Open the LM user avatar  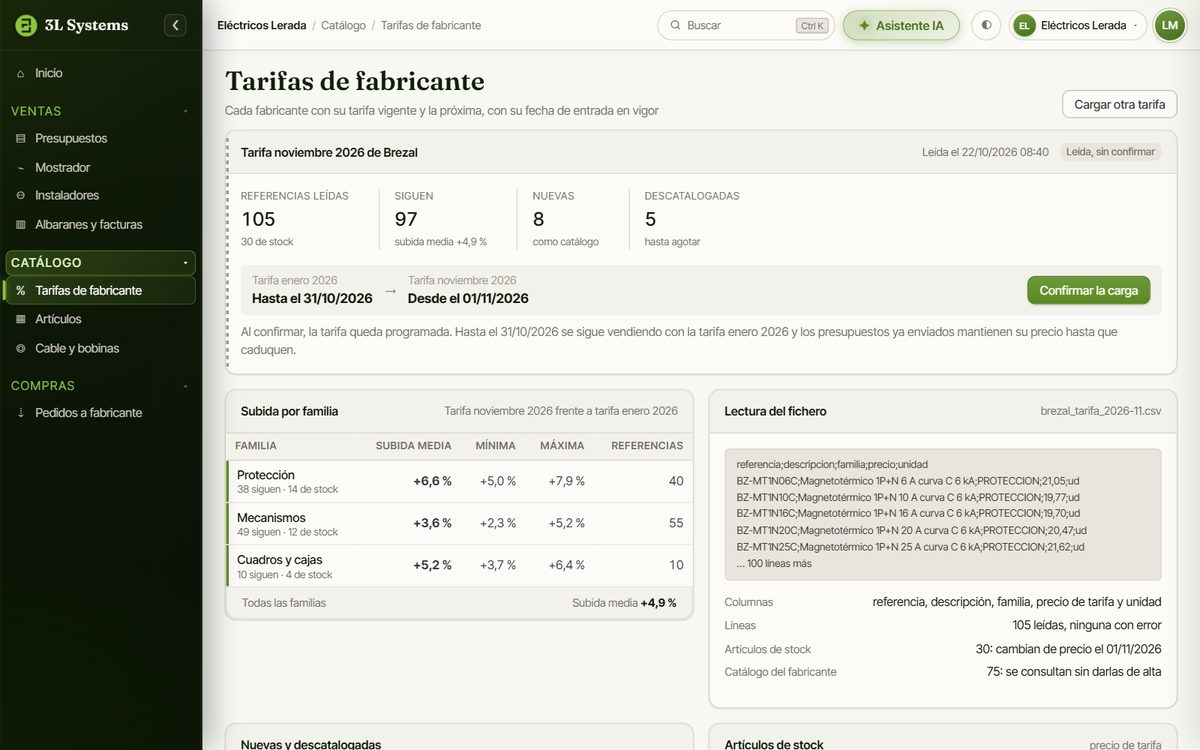pyautogui.click(x=1169, y=25)
